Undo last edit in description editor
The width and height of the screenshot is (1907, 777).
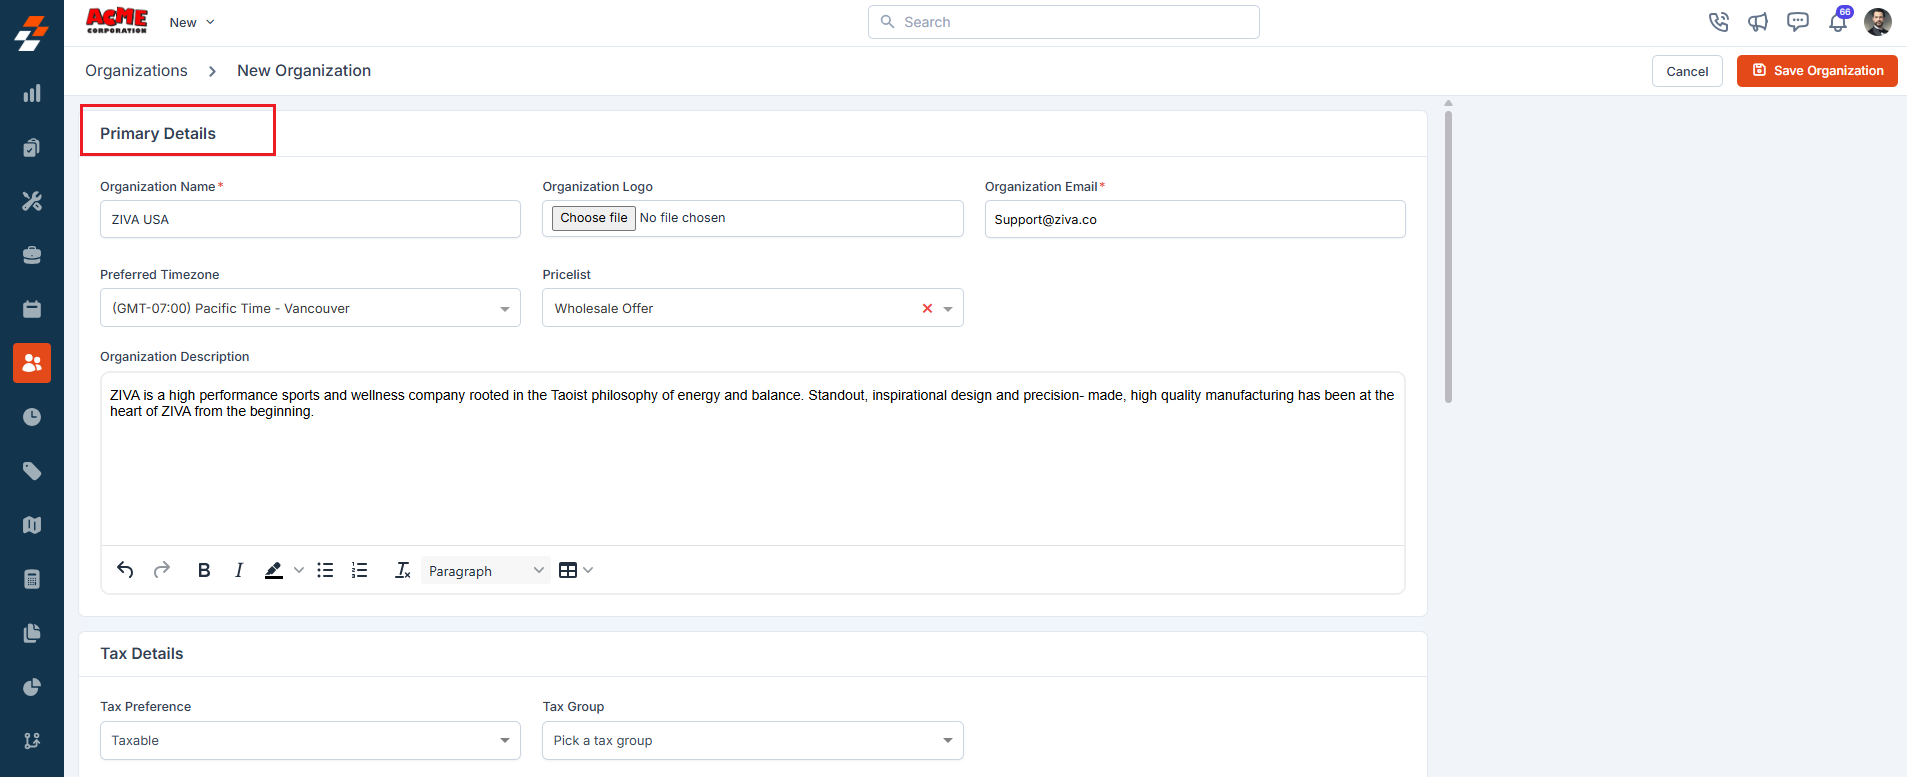[x=125, y=570]
